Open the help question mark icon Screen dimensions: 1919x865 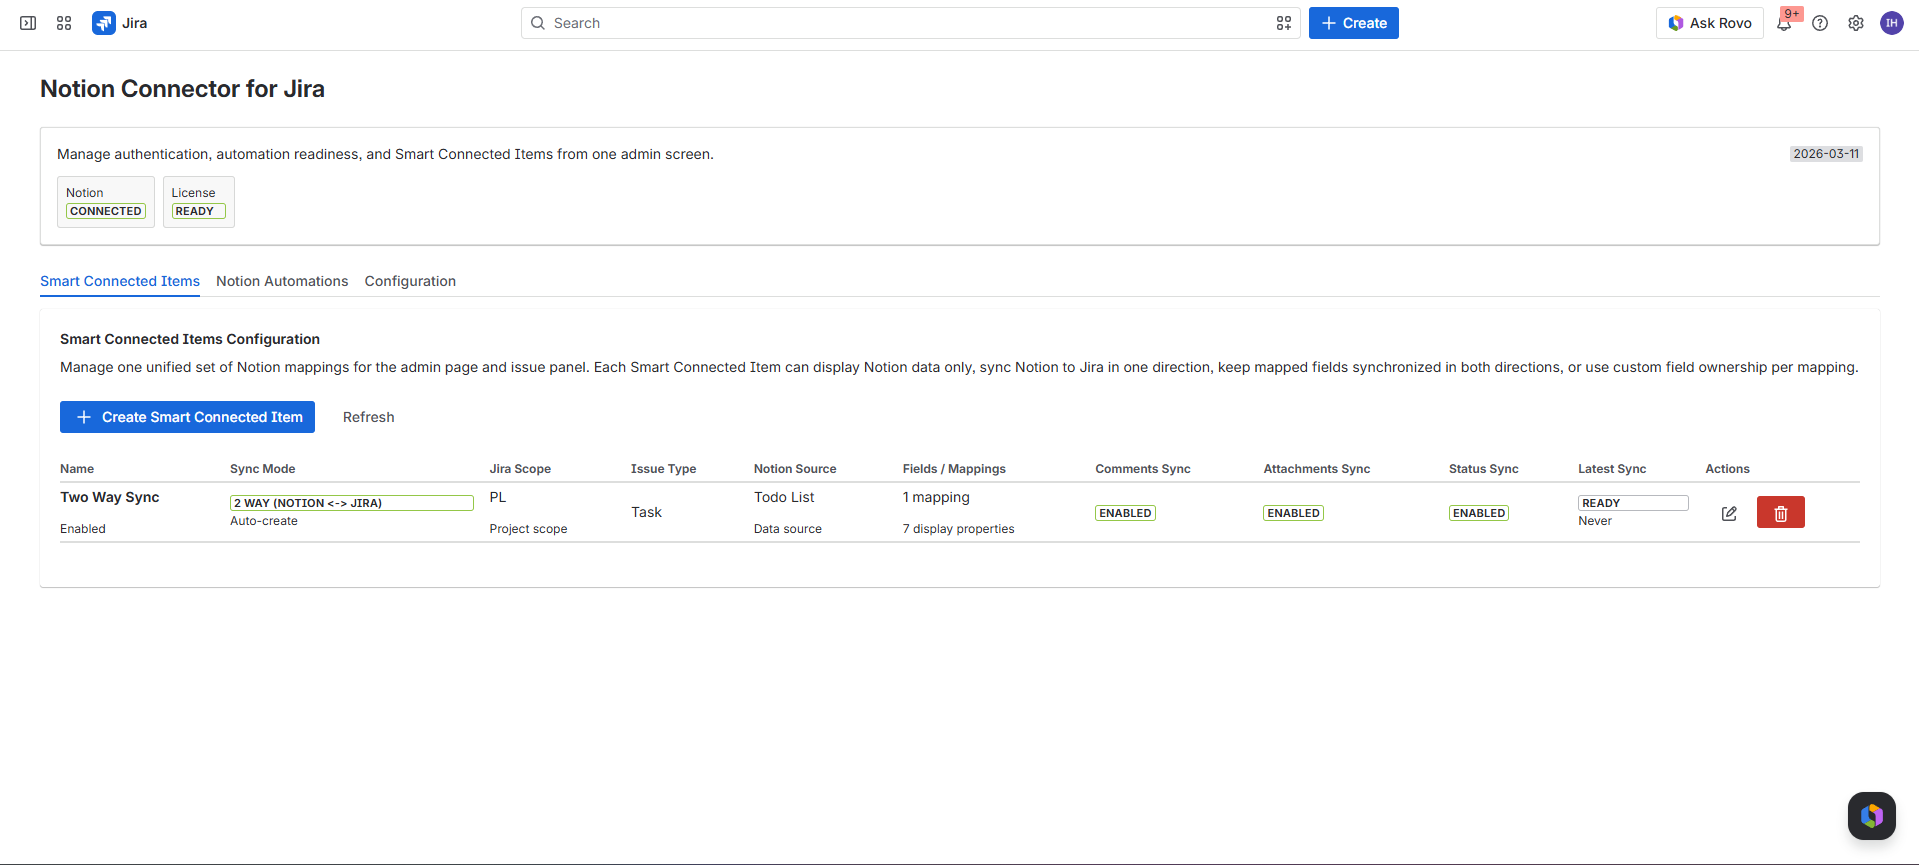point(1820,23)
